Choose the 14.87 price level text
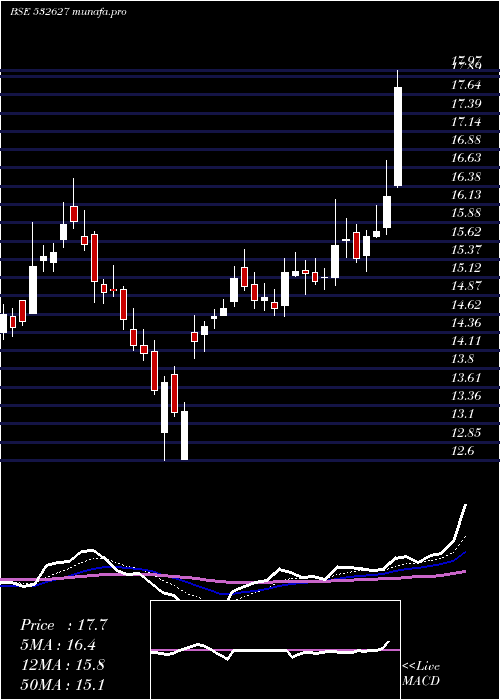Viewport: 500px width, 700px height. point(466,286)
